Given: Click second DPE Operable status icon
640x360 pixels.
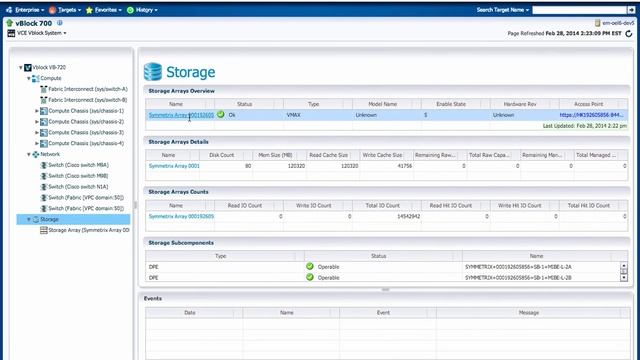Looking at the screenshot, I should [310, 277].
